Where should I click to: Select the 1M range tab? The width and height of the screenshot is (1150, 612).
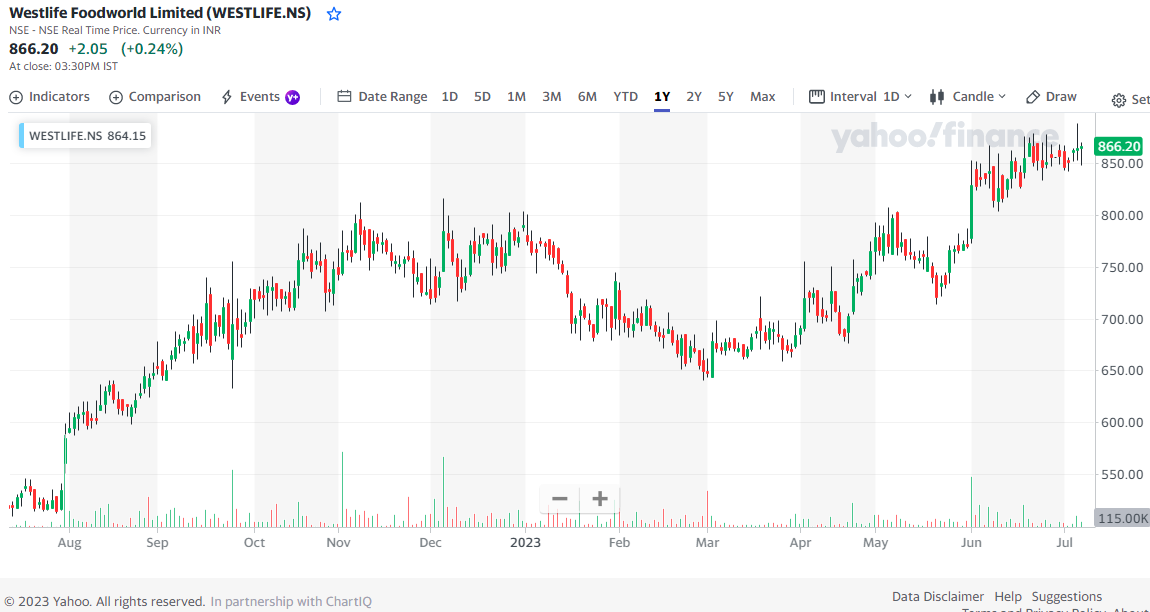pyautogui.click(x=516, y=97)
